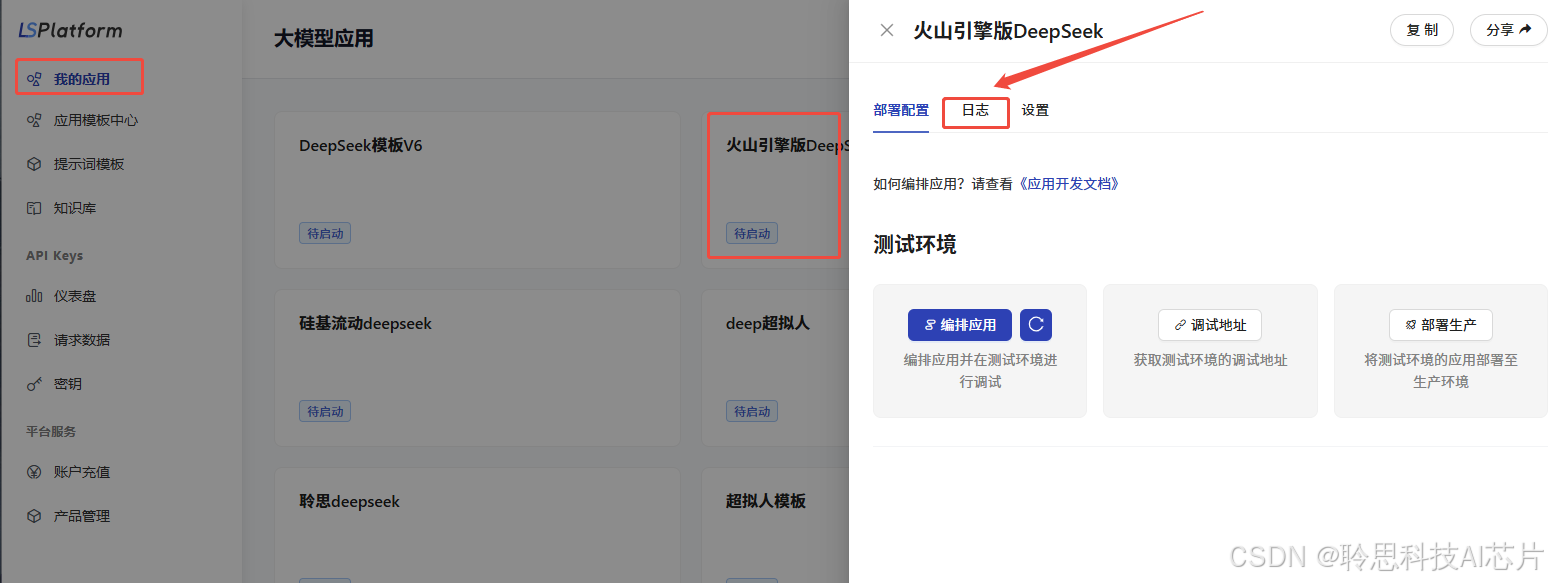Open 密钥 menu item
The image size is (1548, 583).
(68, 384)
